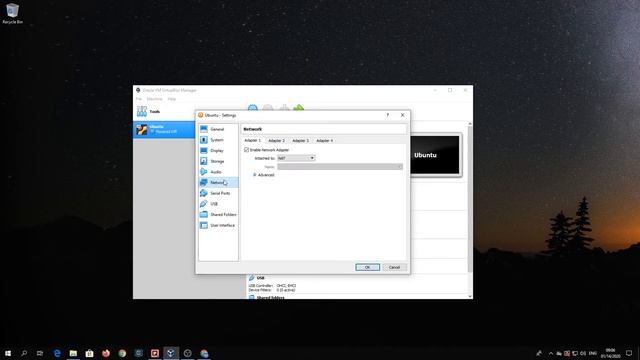Image resolution: width=640 pixels, height=360 pixels.
Task: Switch to Adapter 4 tab
Action: (324, 140)
